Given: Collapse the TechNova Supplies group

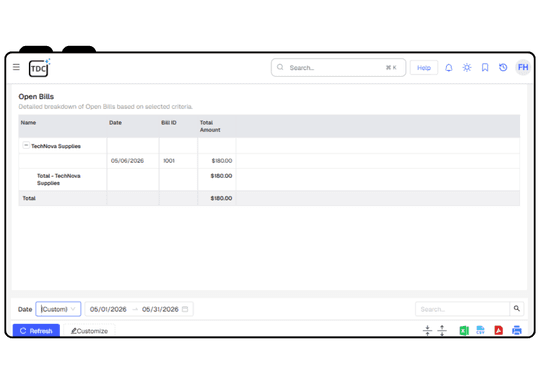Looking at the screenshot, I should coord(26,145).
